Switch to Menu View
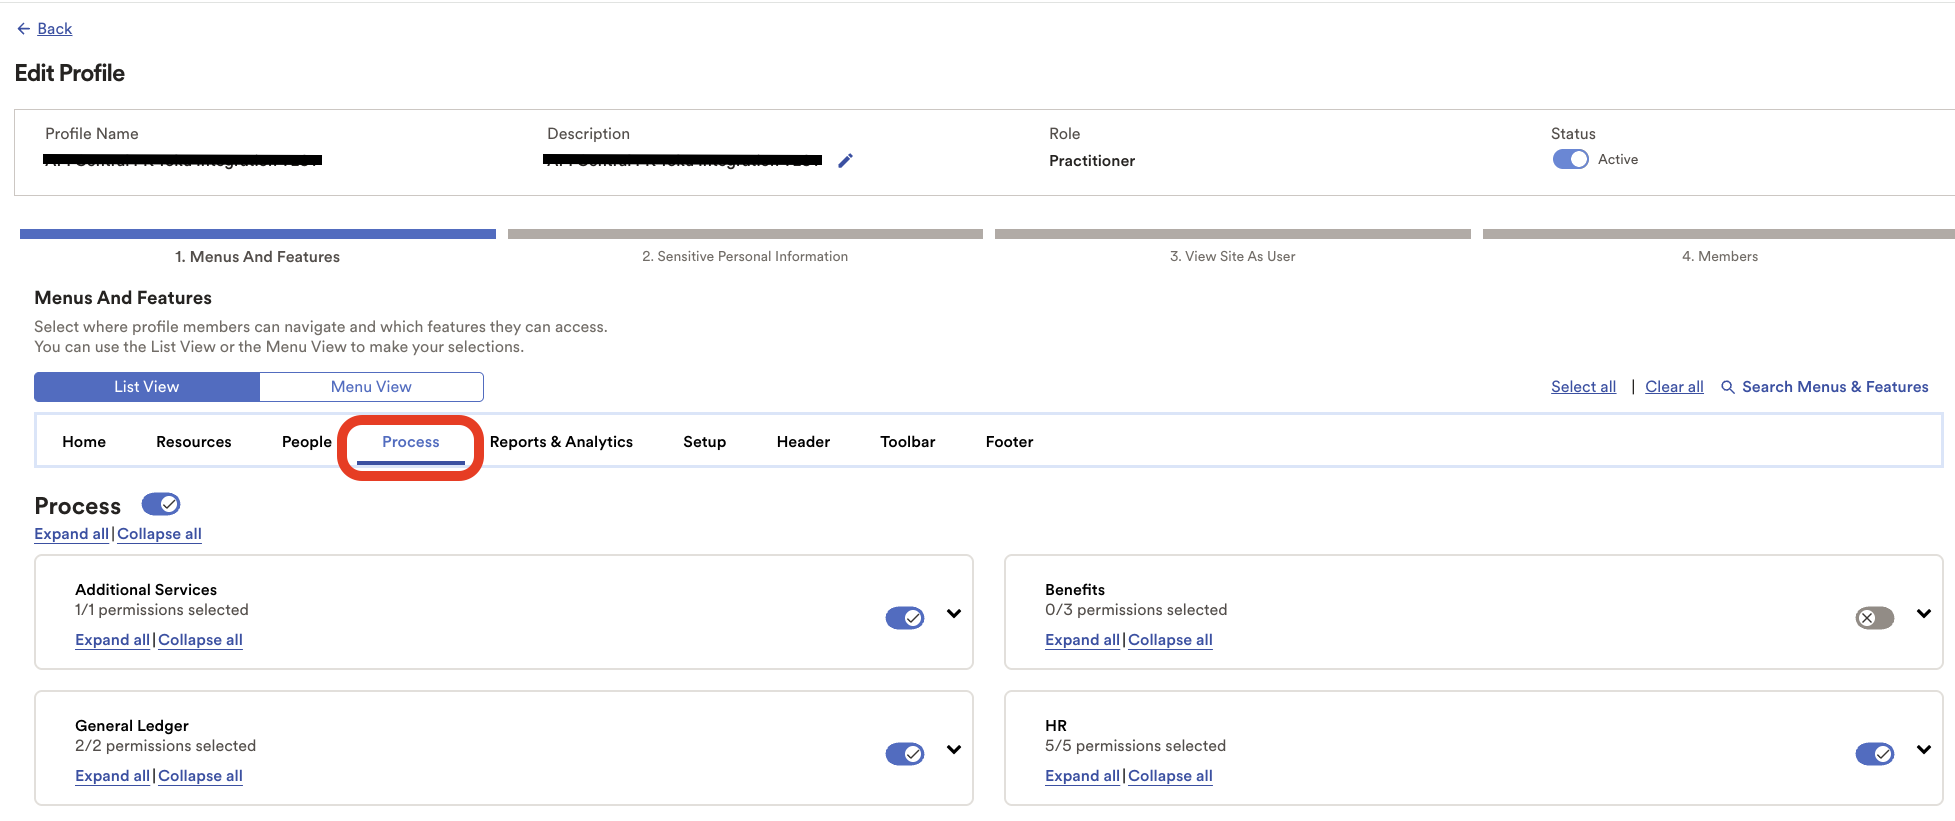Screen dimensions: 1955x821 point(371,387)
